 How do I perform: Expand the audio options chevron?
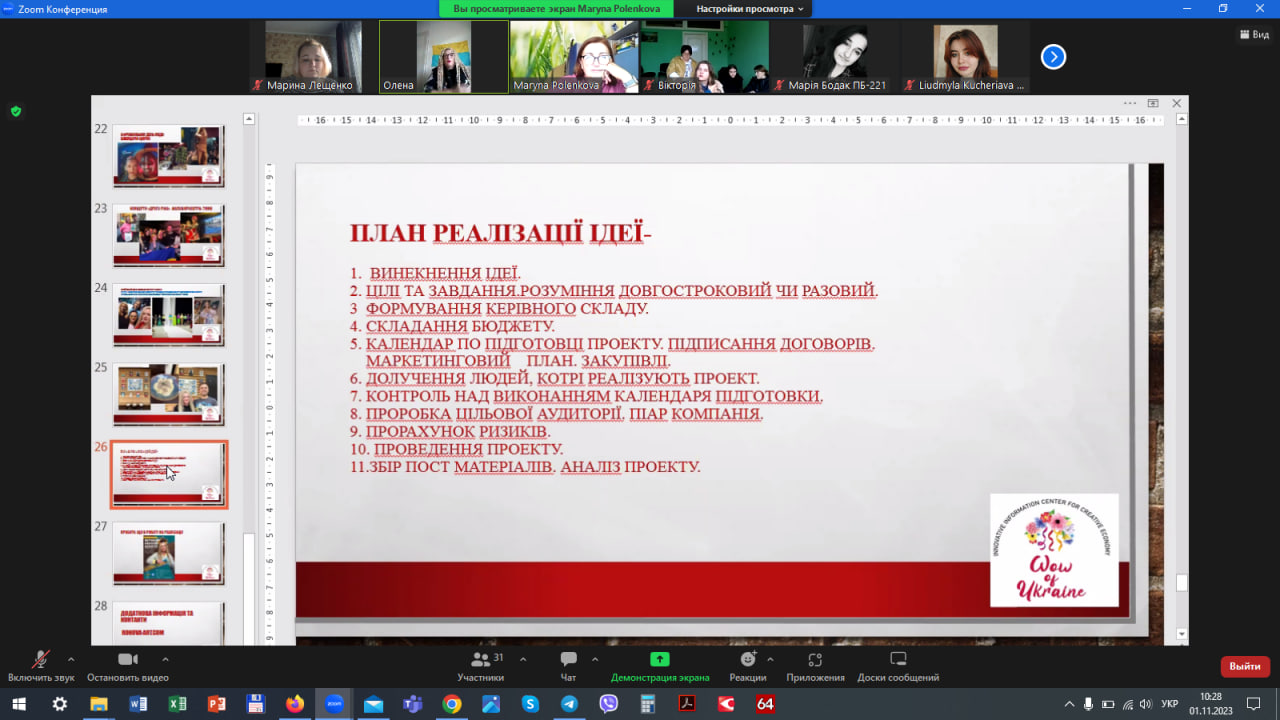71,659
